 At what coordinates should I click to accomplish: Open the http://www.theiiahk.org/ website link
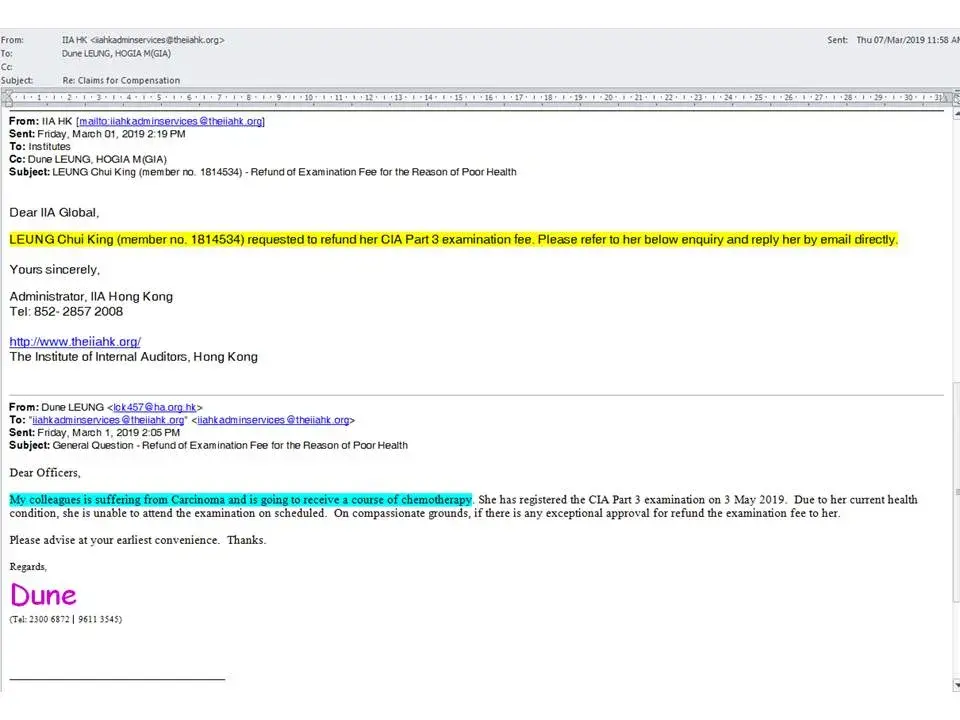(x=75, y=342)
